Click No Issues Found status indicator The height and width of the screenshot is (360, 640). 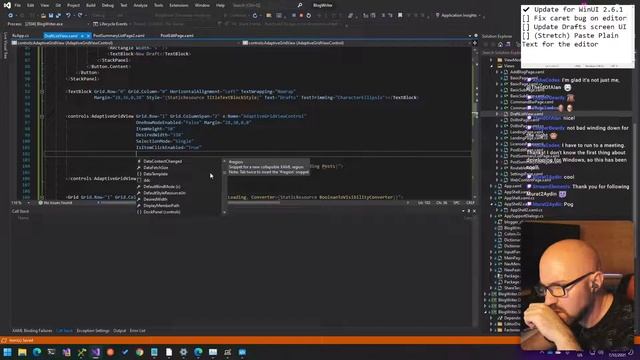[55, 203]
